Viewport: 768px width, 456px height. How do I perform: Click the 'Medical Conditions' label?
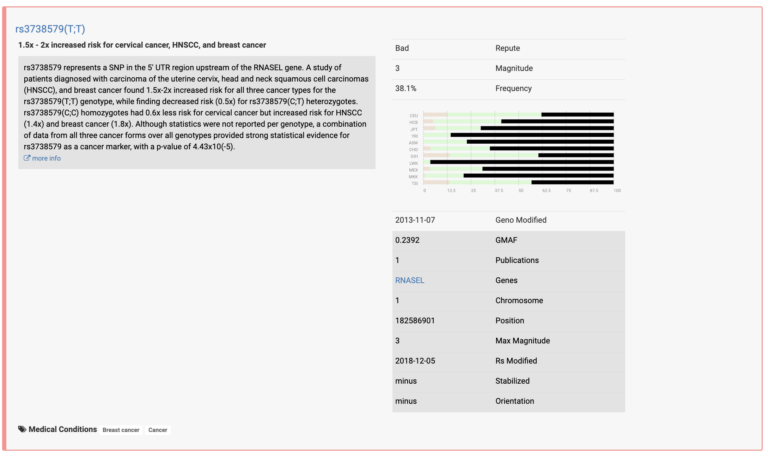pos(63,429)
